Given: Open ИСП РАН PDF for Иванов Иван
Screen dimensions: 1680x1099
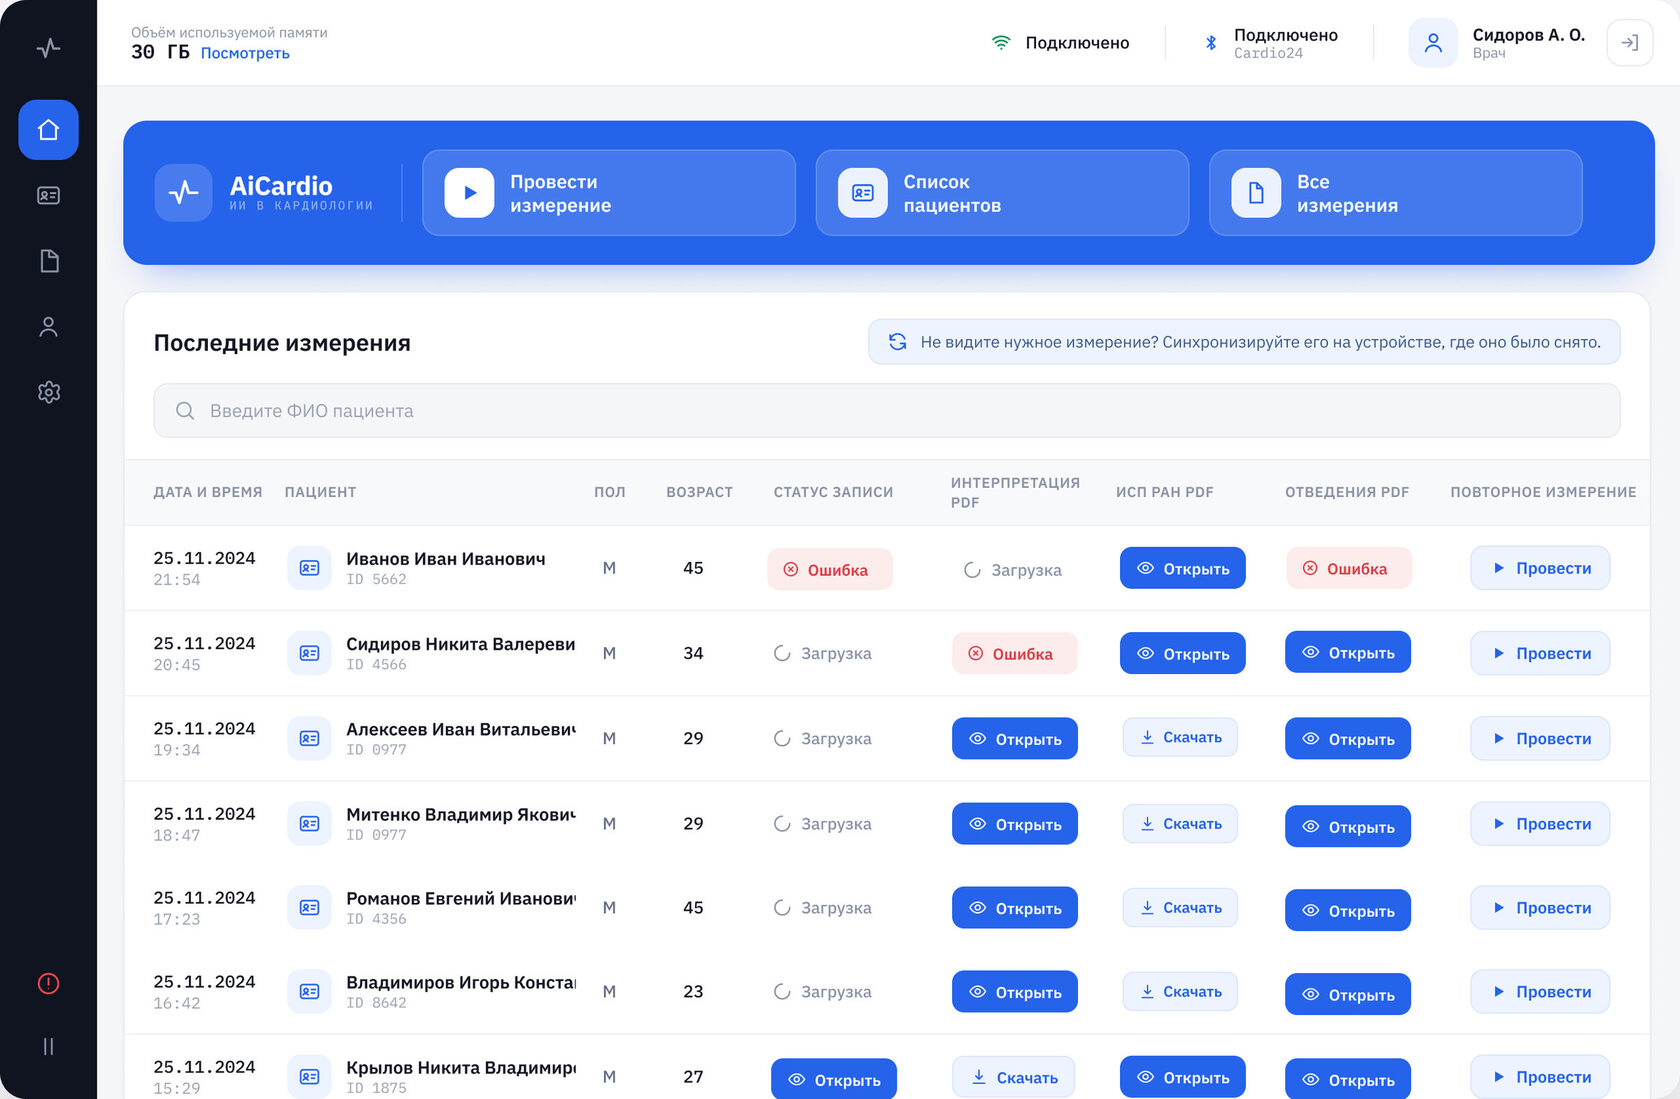Looking at the screenshot, I should point(1182,568).
